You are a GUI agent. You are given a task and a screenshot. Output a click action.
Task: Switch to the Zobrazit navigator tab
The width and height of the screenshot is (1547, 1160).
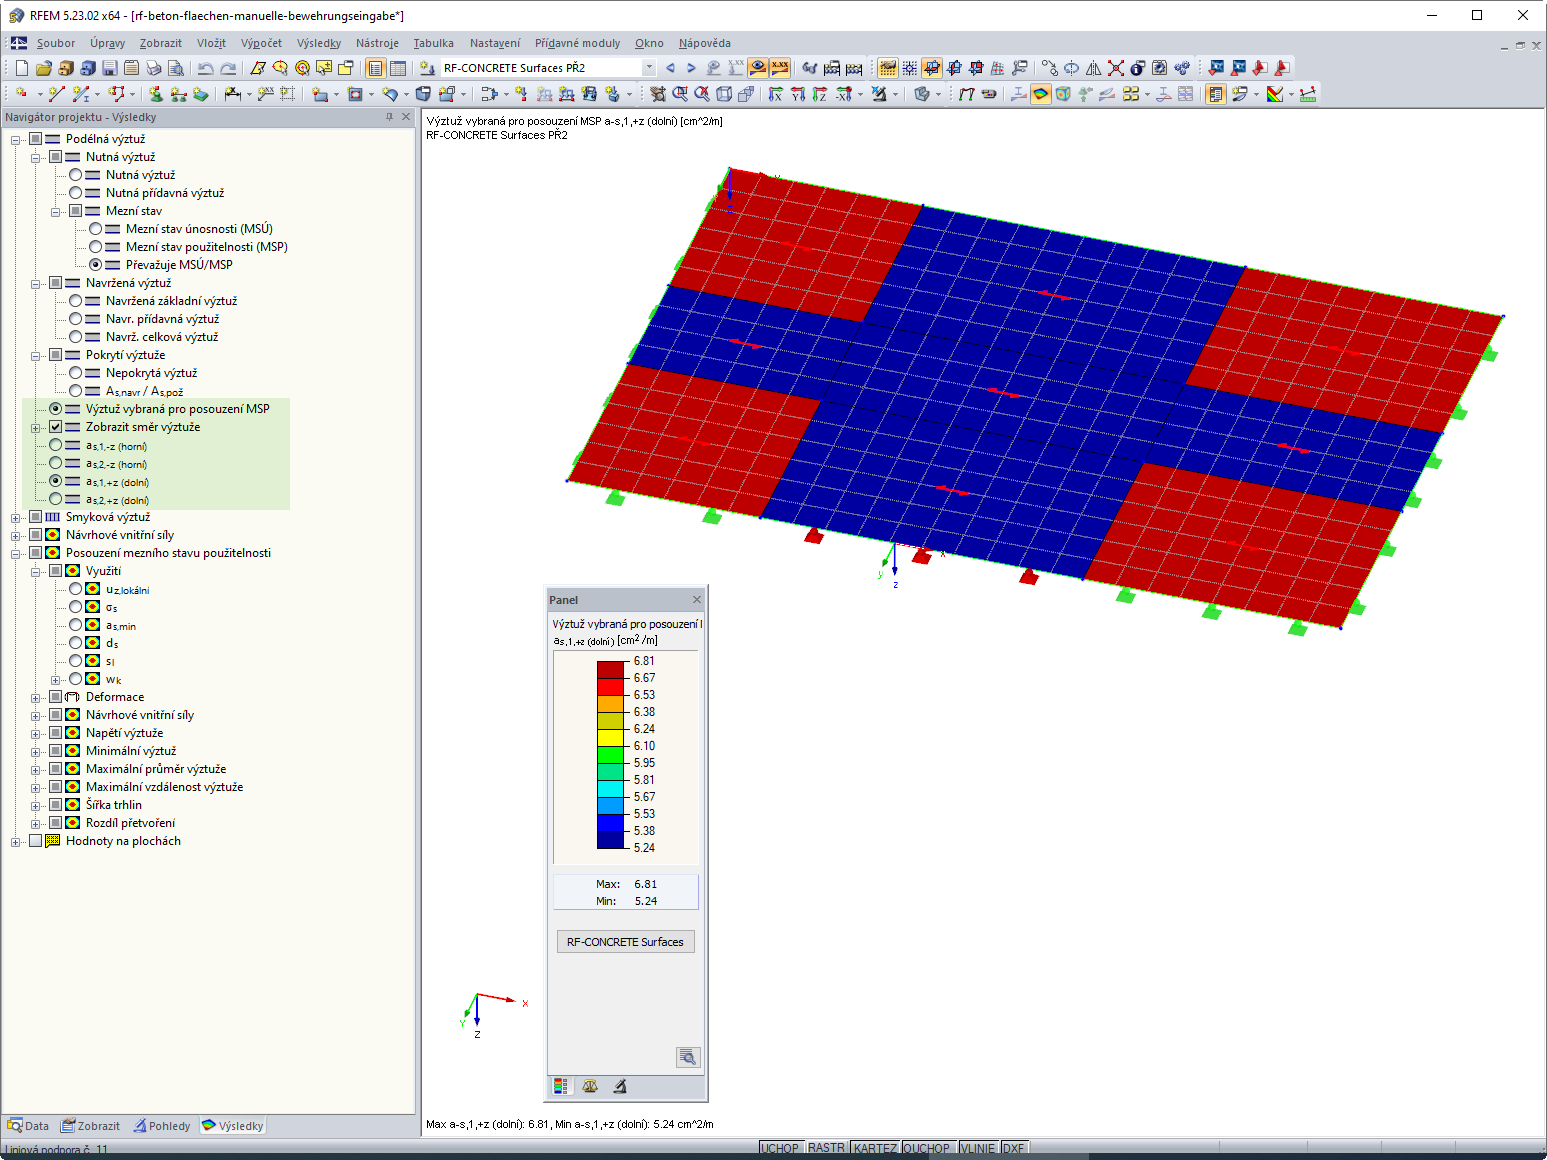tap(90, 1126)
